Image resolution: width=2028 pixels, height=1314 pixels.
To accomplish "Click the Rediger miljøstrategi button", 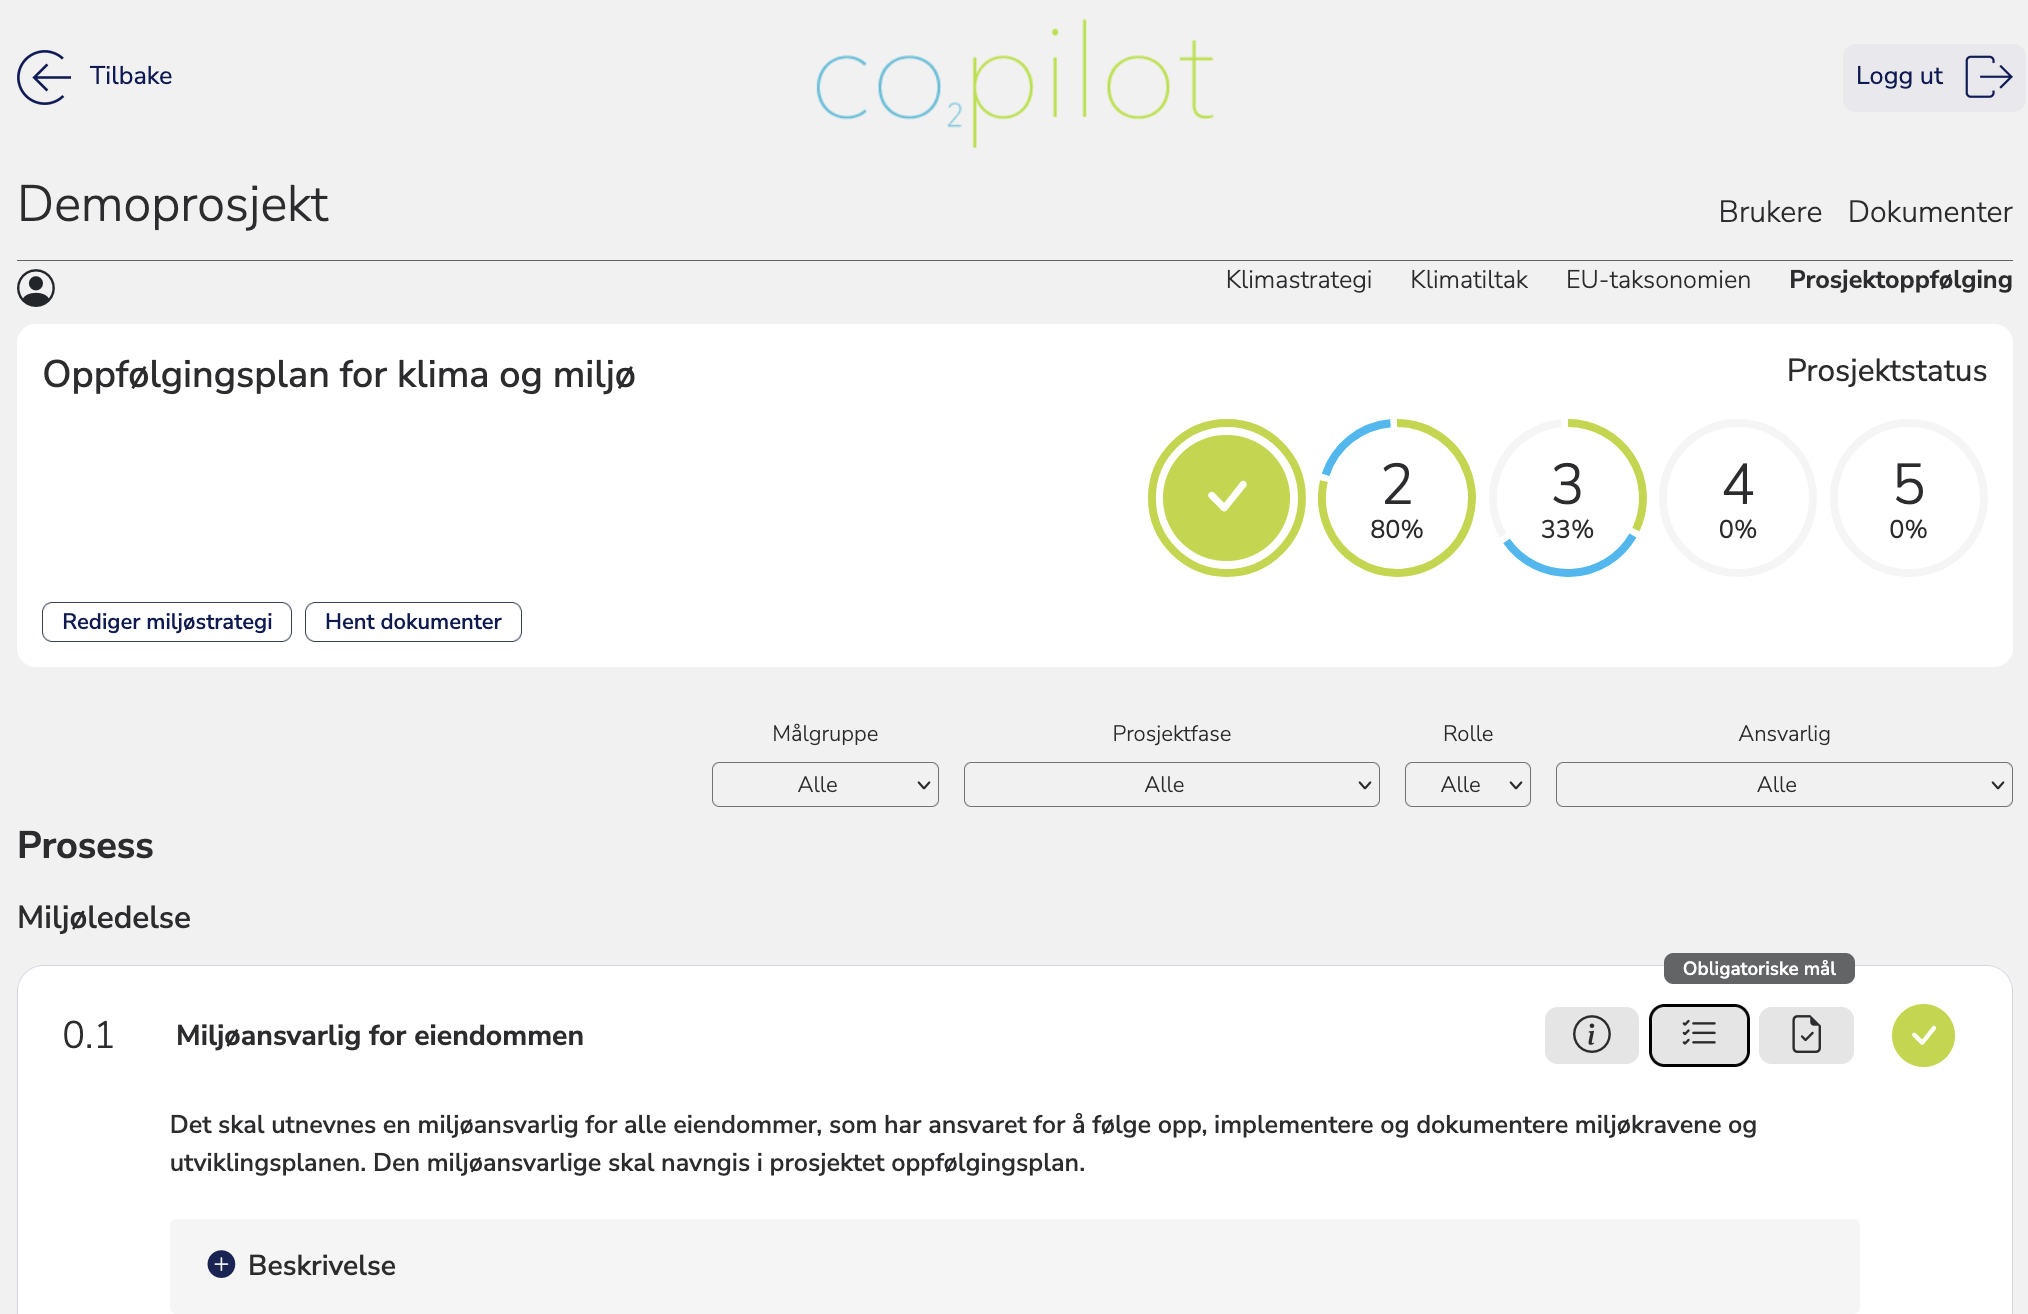I will point(167,622).
